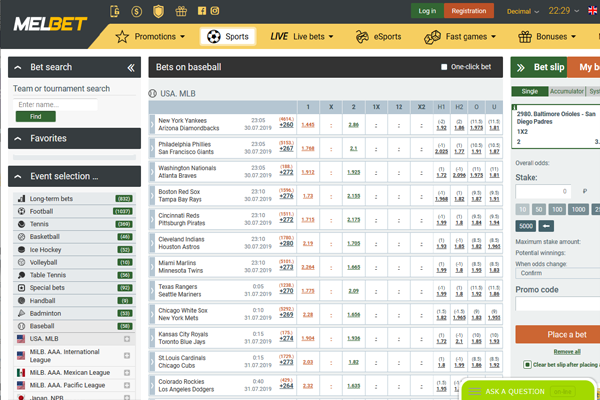Switch to the Accumulator bet tab
600x400 pixels.
pos(567,91)
